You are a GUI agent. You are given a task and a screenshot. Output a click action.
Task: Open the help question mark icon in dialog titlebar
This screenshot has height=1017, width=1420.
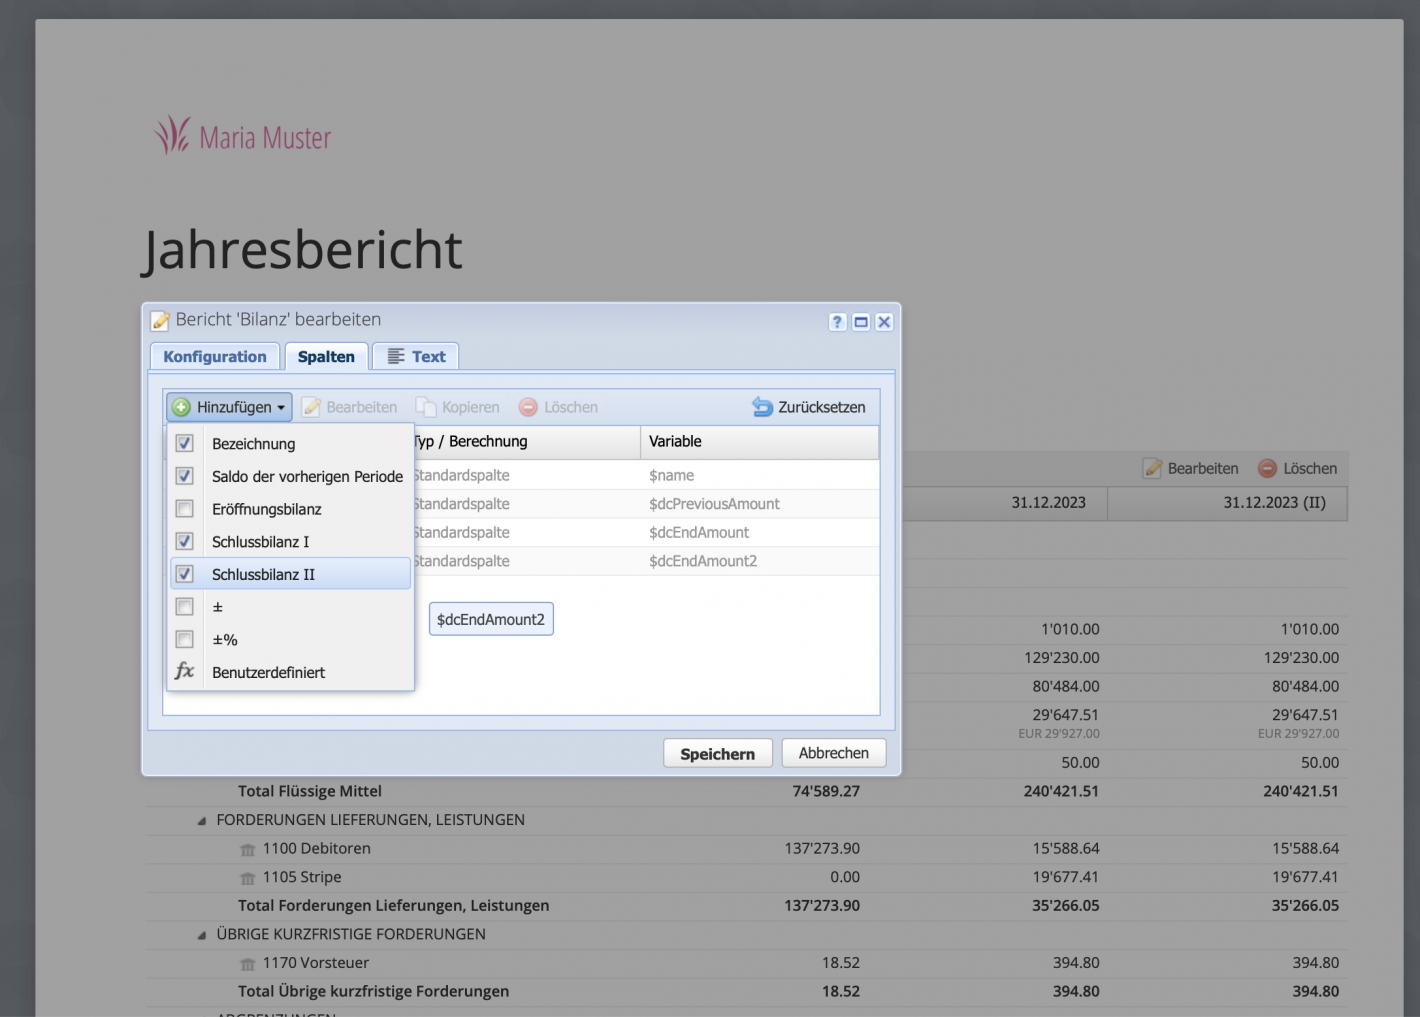tap(837, 321)
